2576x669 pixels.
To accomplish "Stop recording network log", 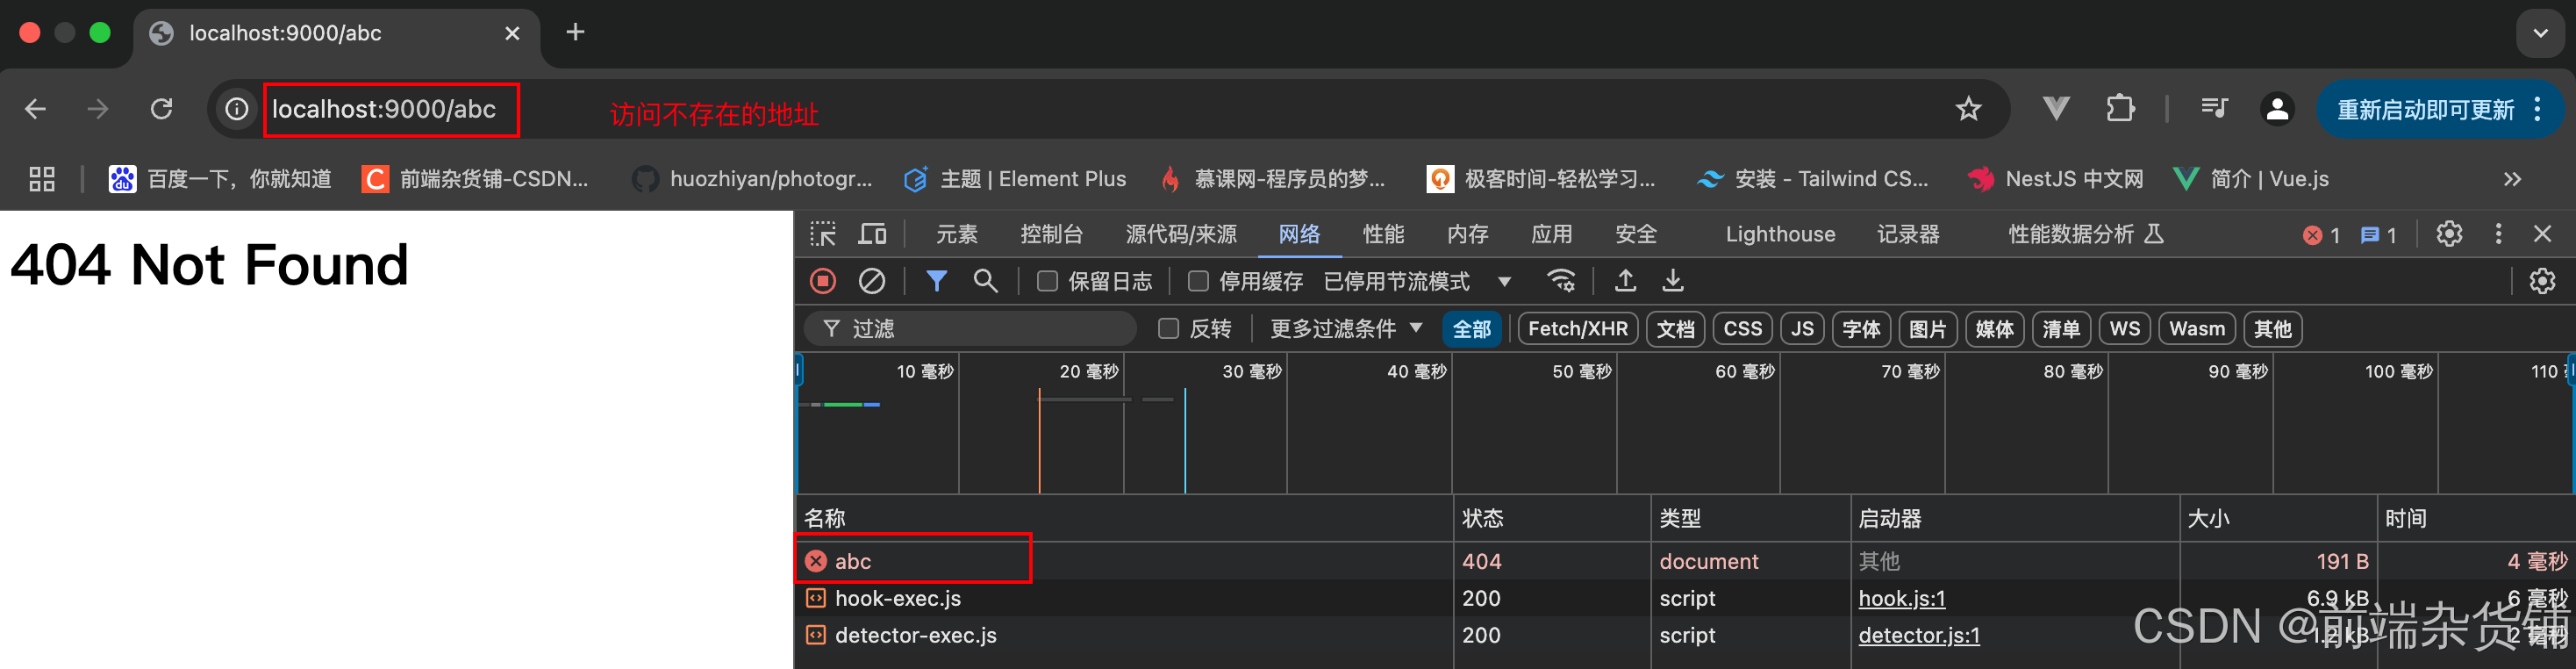I will [x=823, y=281].
